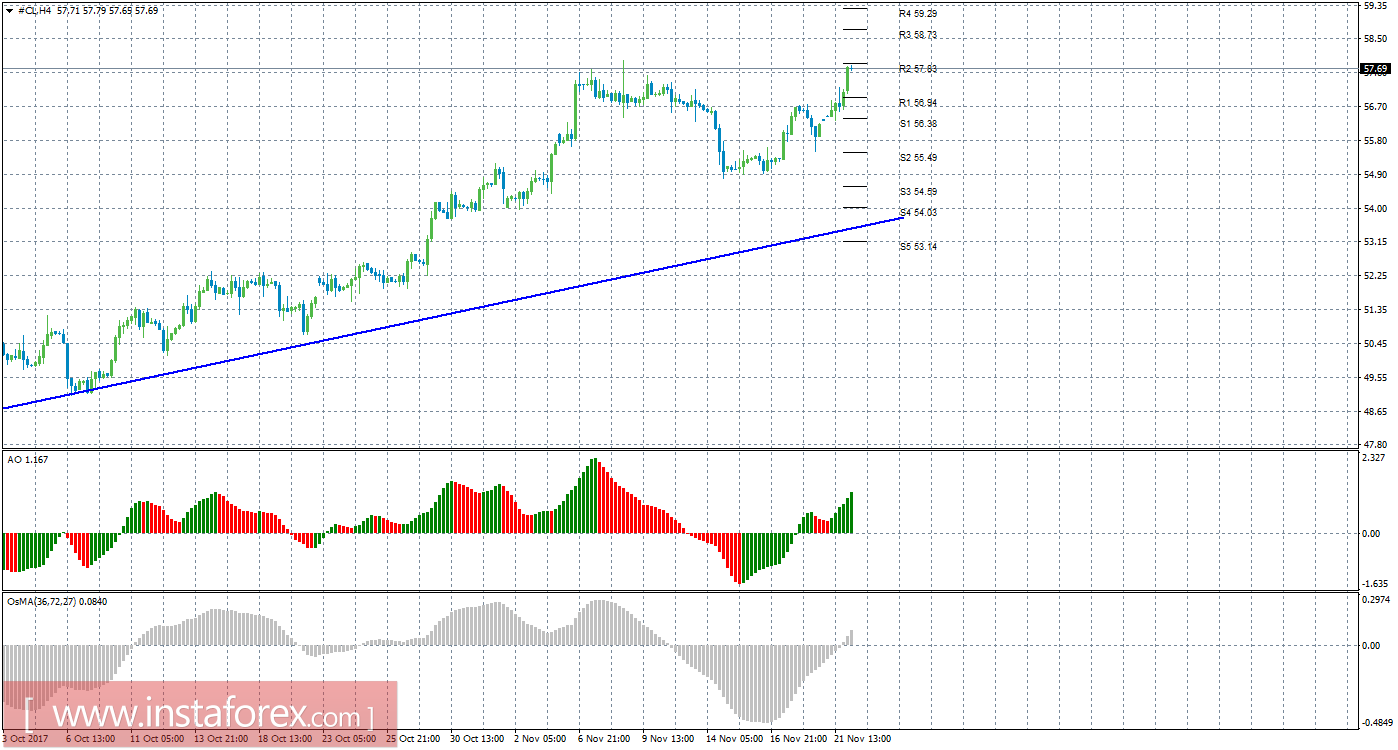The height and width of the screenshot is (750, 1398).
Task: Select the S5 53.14 pivot label
Action: coord(918,247)
